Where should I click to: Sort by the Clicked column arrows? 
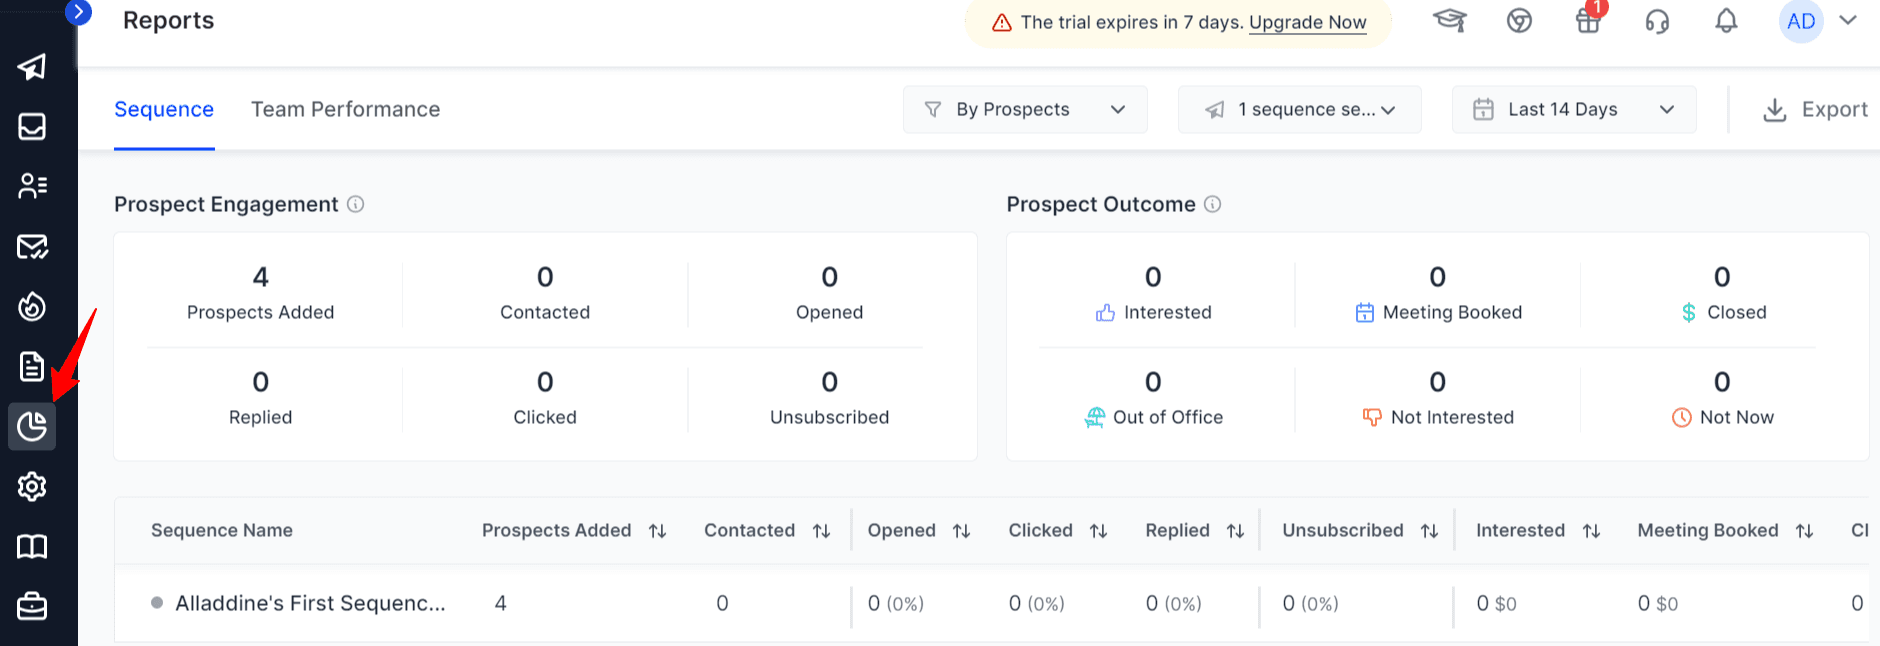(x=1098, y=531)
